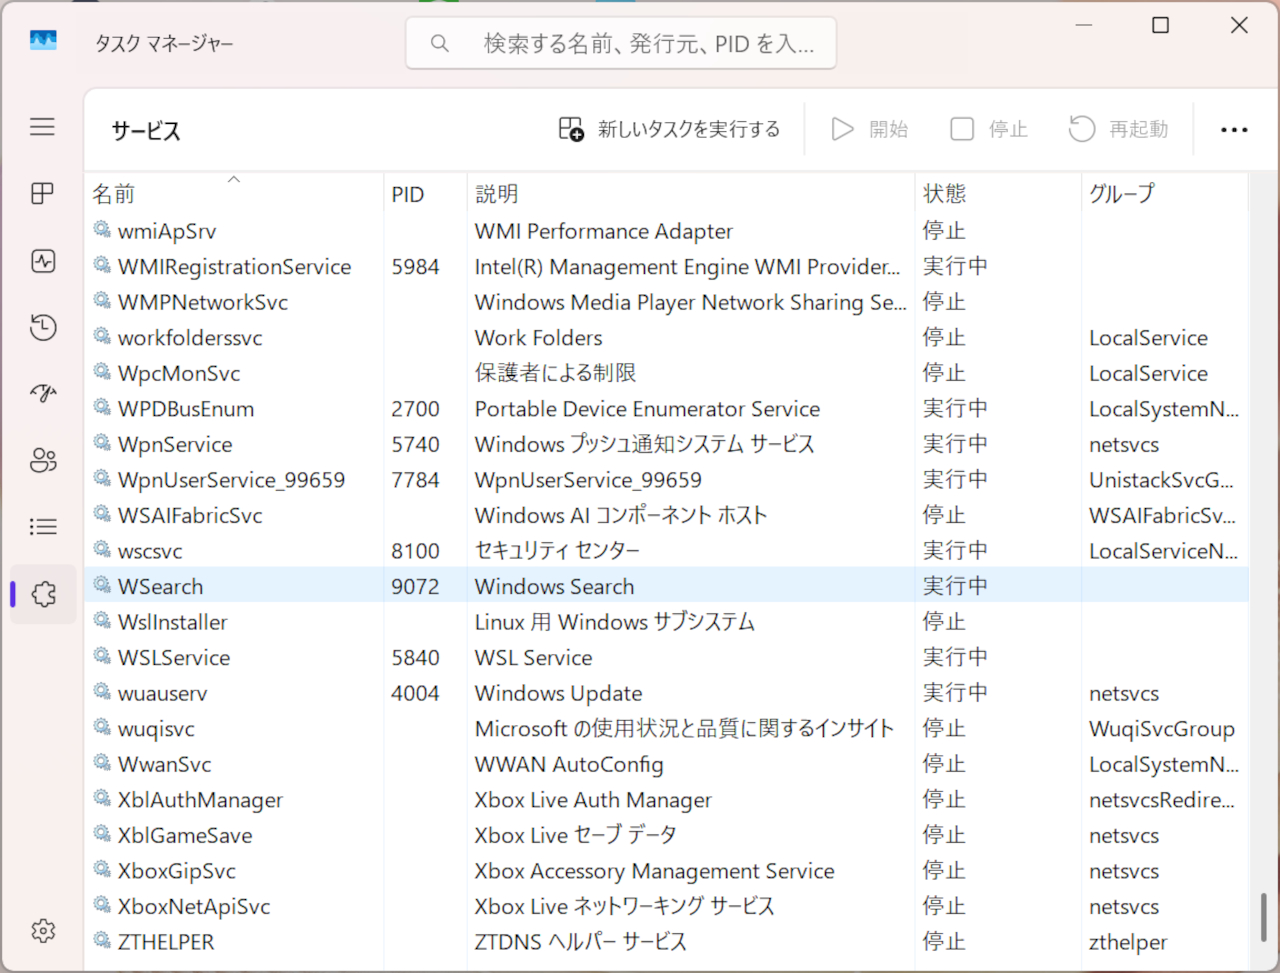Click the WwanSvc service gear icon
1280x973 pixels.
point(102,763)
